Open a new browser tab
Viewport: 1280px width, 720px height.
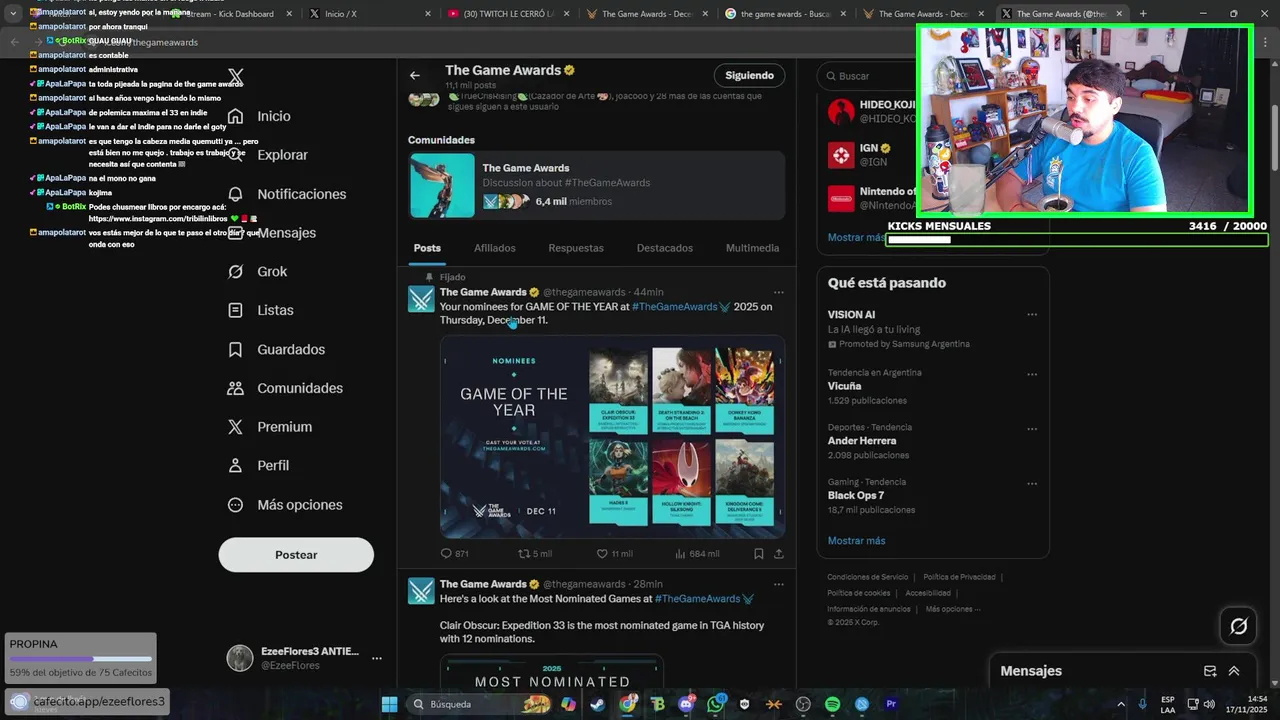click(x=1142, y=14)
